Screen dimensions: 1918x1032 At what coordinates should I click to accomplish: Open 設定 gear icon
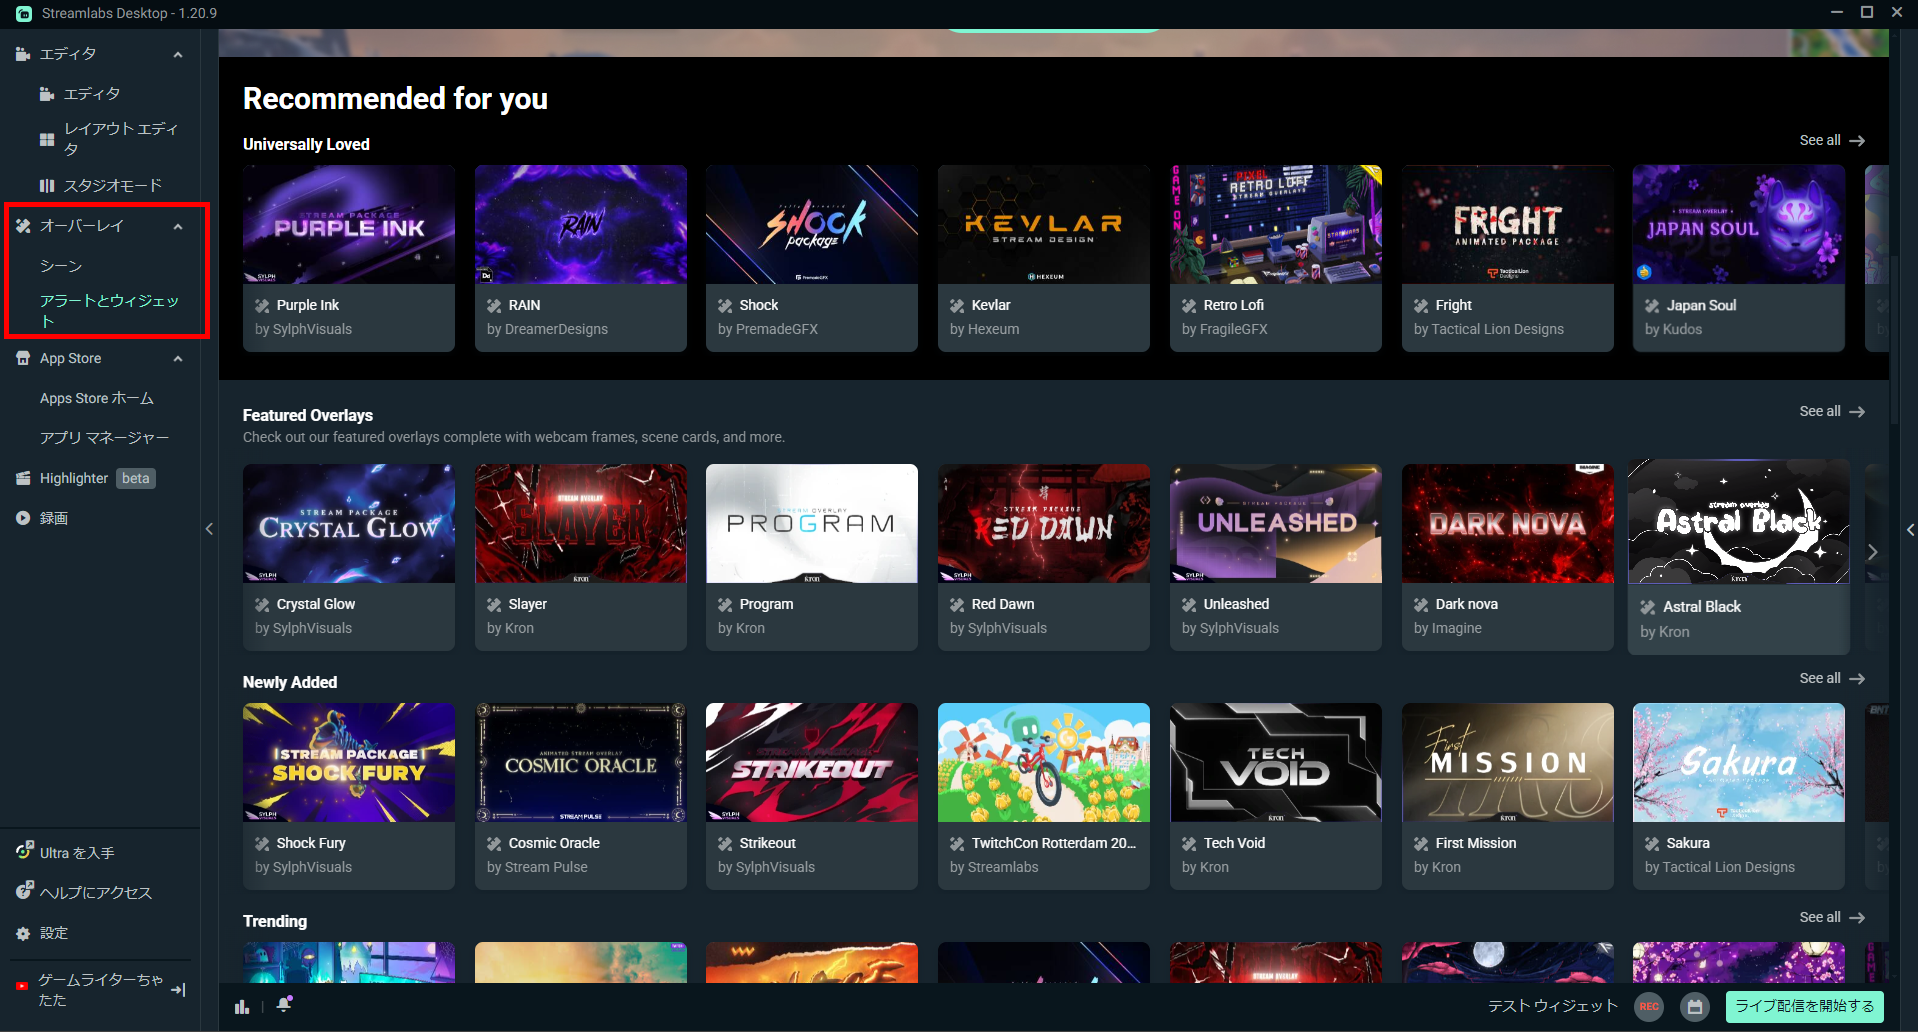[x=23, y=933]
